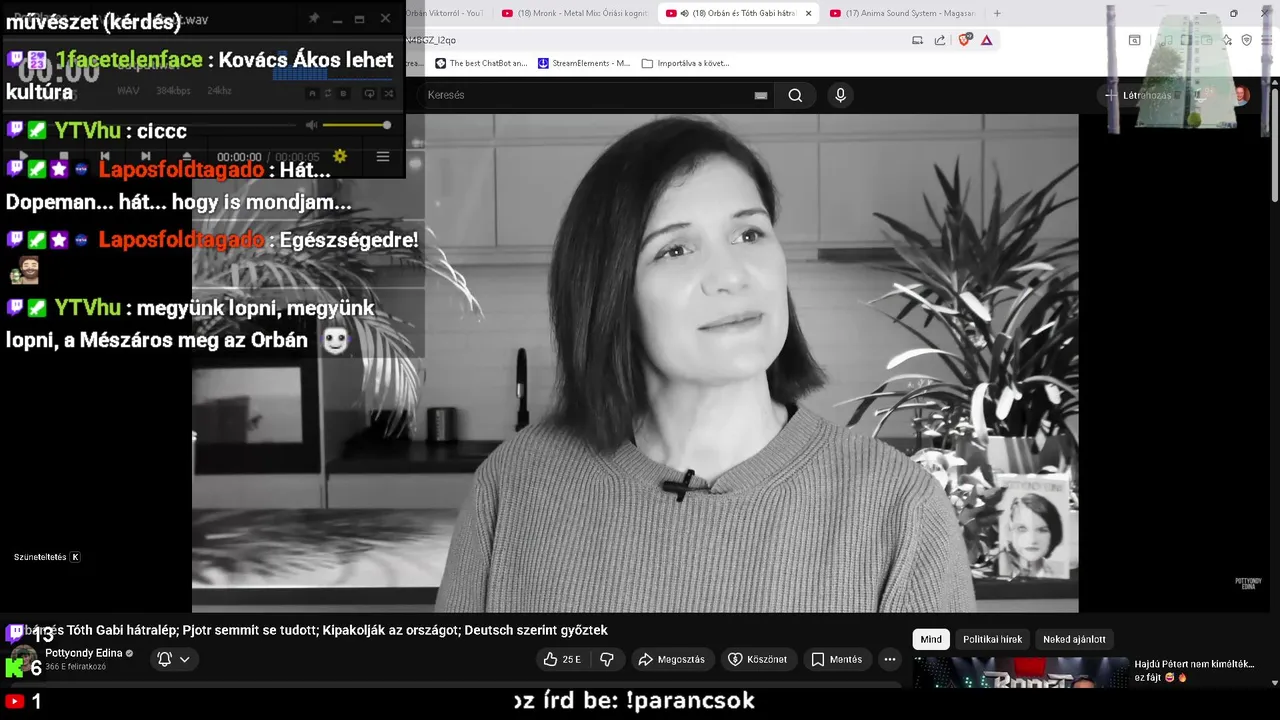The height and width of the screenshot is (720, 1280).
Task: Switch to Orbán Viktorról YouTube tab
Action: [x=447, y=13]
